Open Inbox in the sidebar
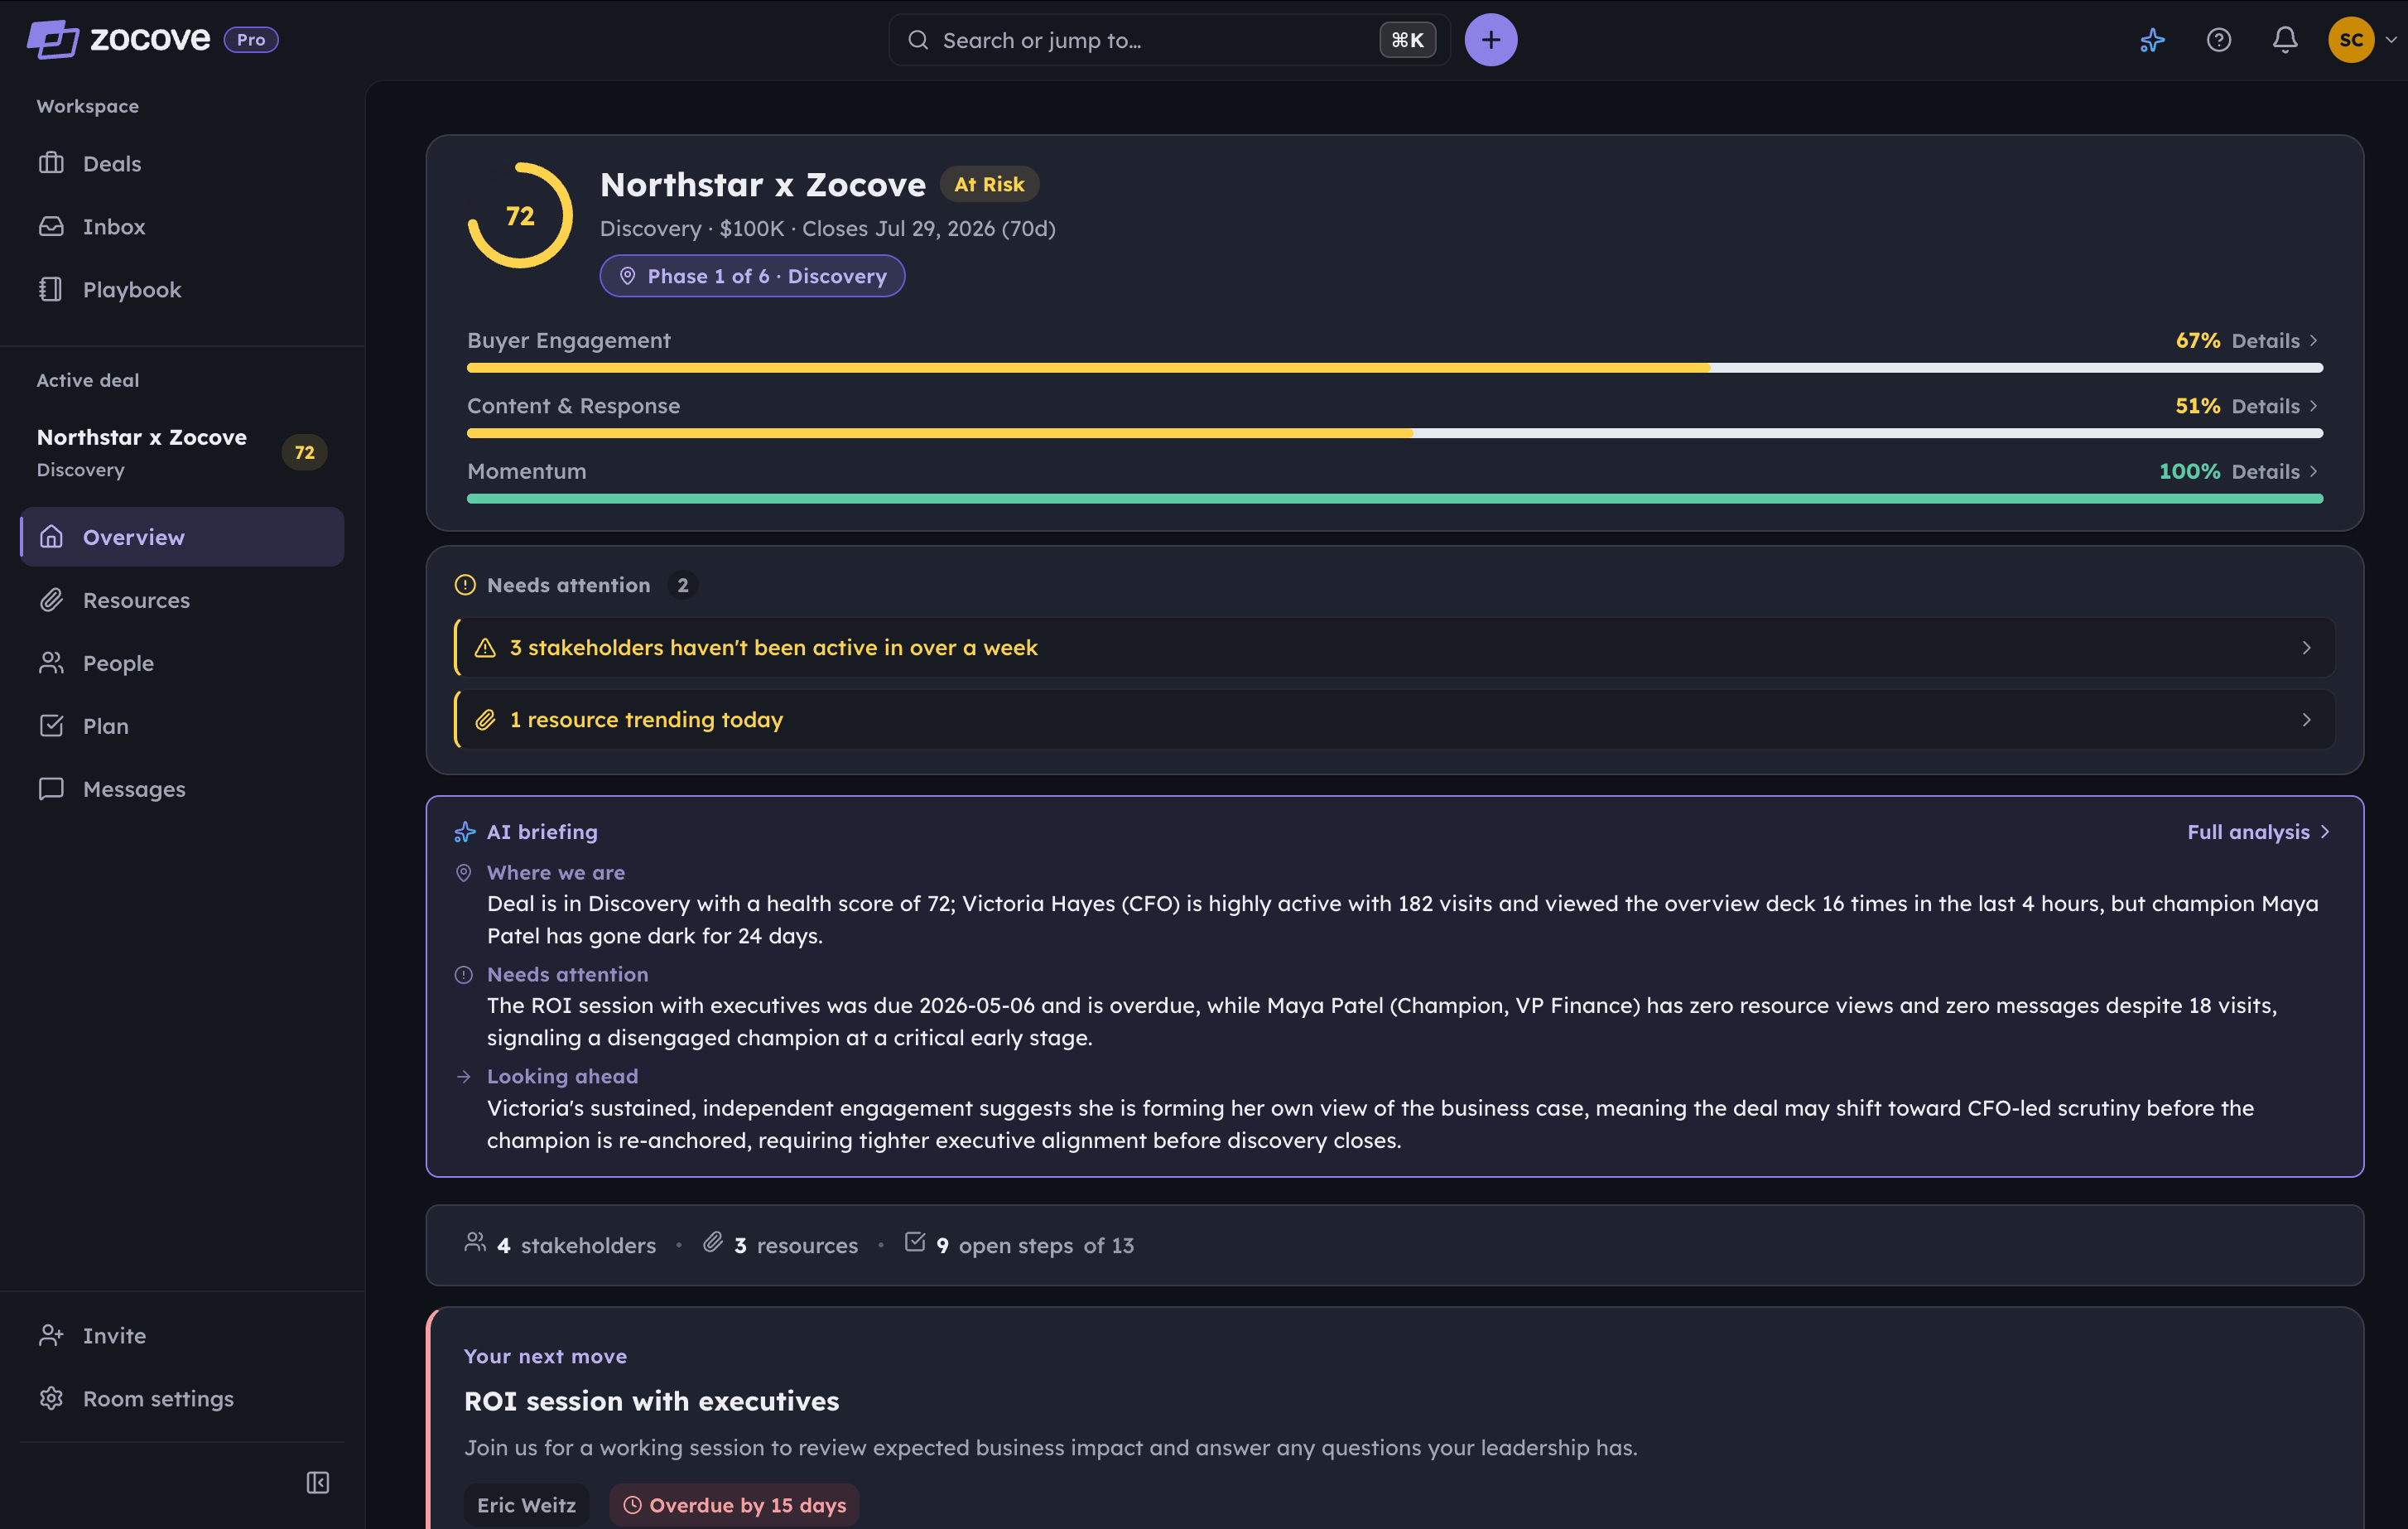Image resolution: width=2408 pixels, height=1529 pixels. tap(182, 226)
